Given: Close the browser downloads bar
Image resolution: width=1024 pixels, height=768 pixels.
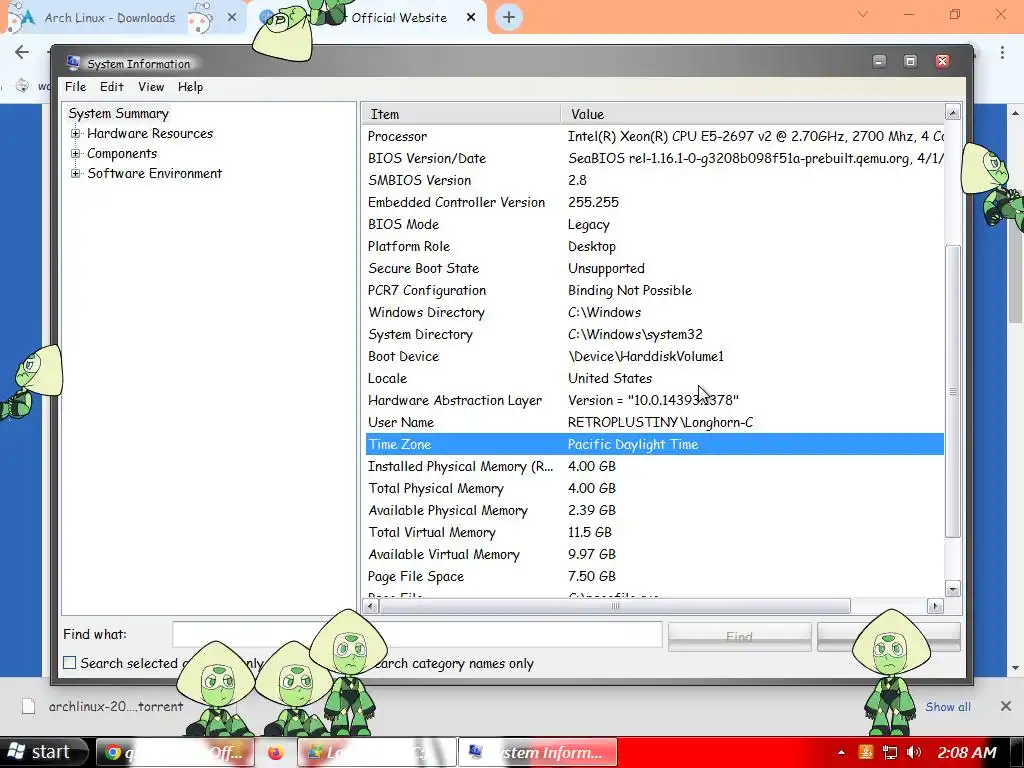Looking at the screenshot, I should [1006, 706].
